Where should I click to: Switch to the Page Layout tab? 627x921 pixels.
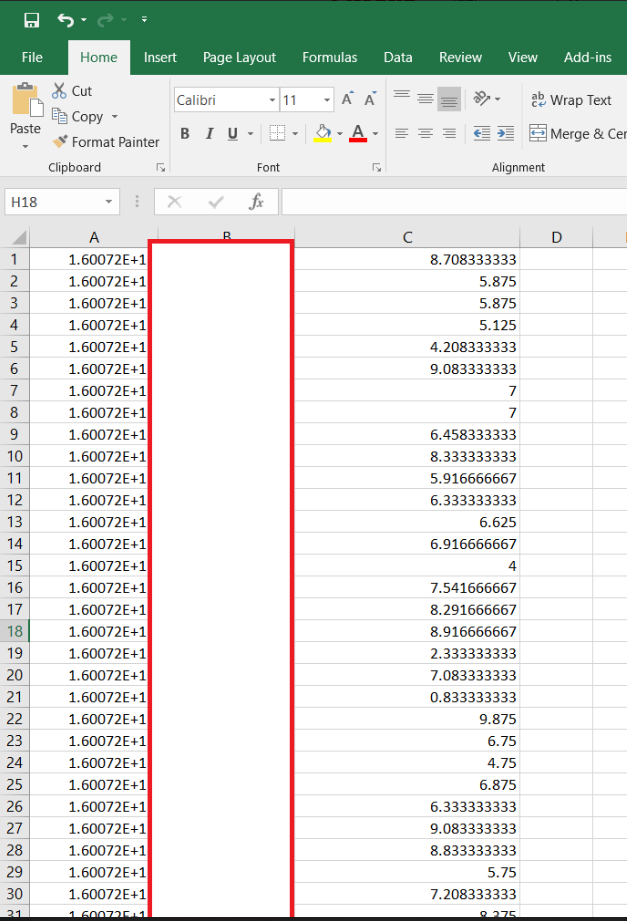(239, 57)
